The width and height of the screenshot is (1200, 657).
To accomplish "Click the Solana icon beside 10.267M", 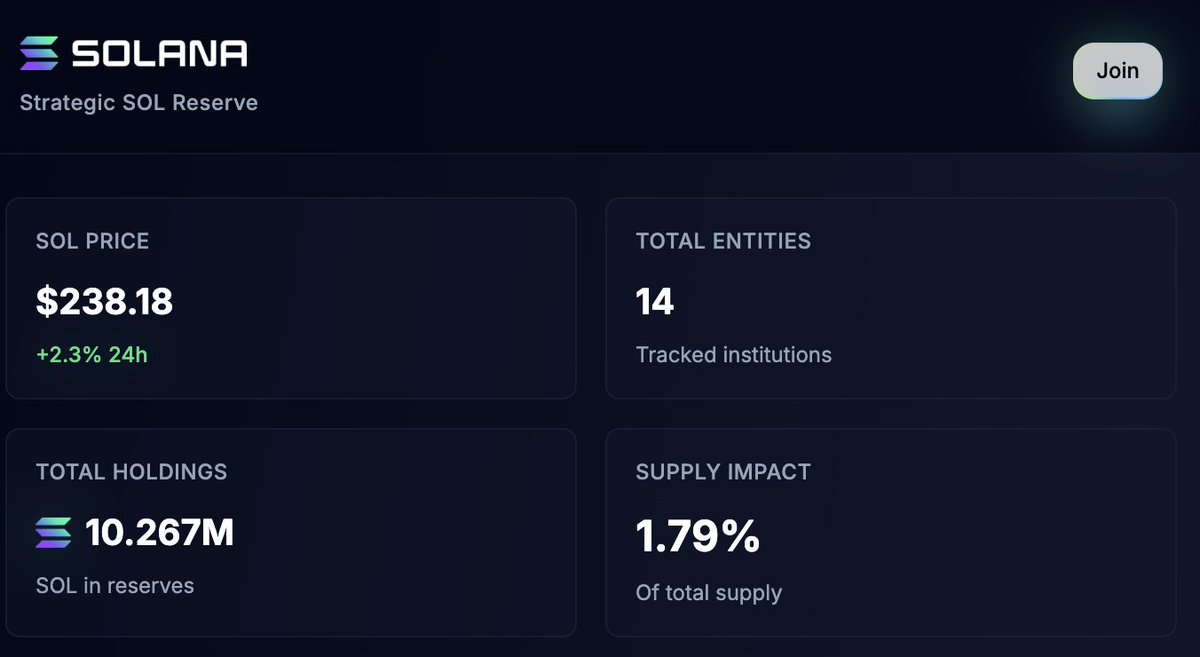I will coord(54,533).
